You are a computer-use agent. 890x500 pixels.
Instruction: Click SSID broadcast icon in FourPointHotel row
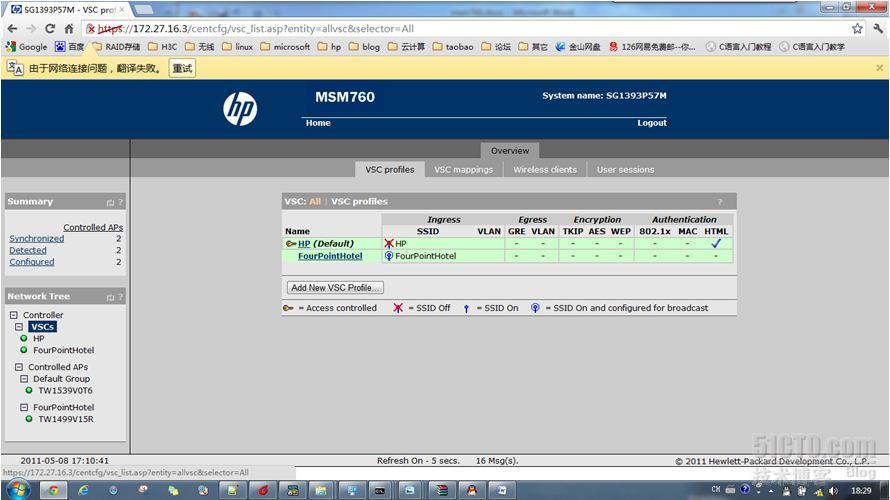click(389, 256)
